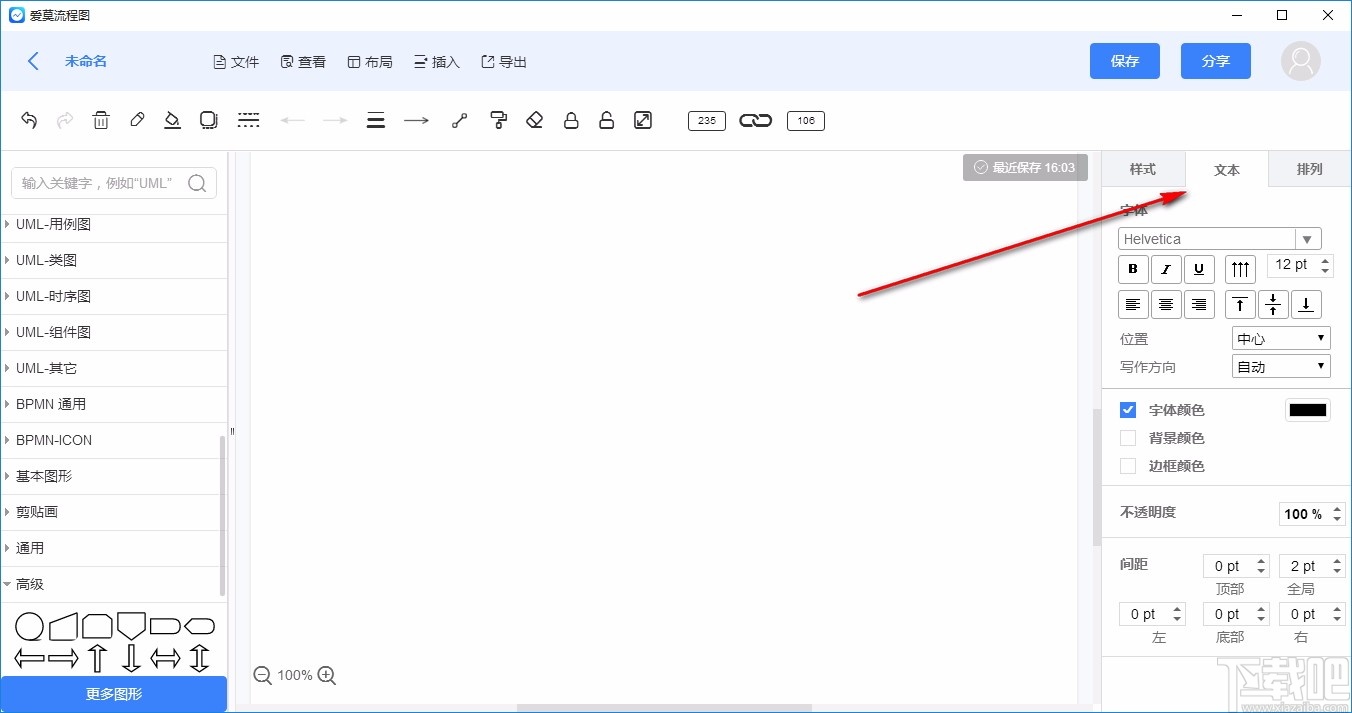Select the pencil line color tool
This screenshot has width=1352, height=713.
click(137, 120)
